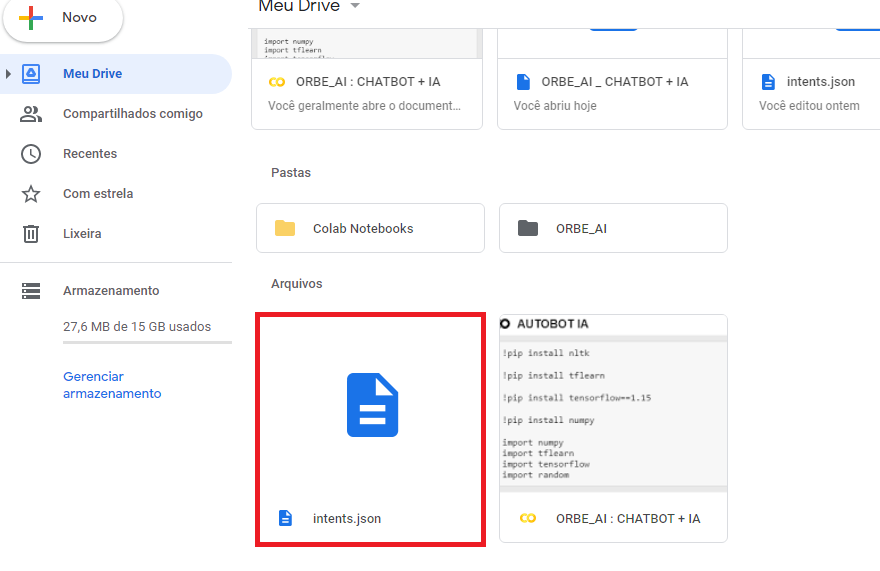Click the Meu Drive sidebar drive icon
This screenshot has width=880, height=571.
tap(31, 74)
